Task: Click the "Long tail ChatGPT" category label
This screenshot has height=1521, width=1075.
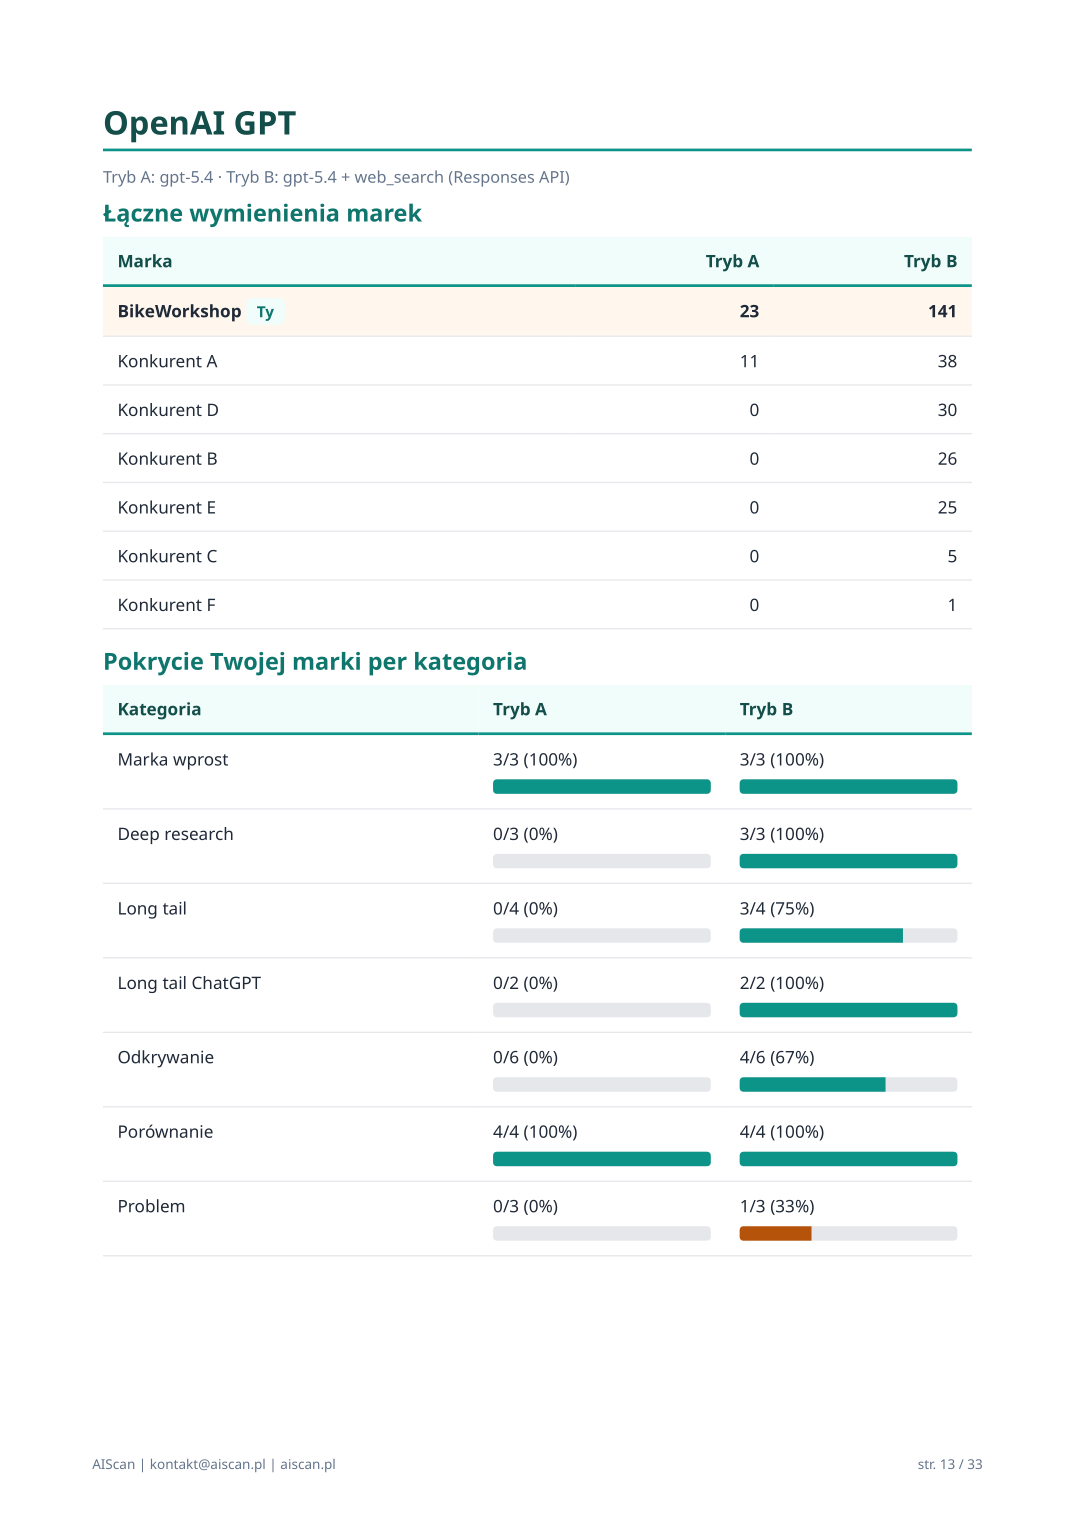Action: [189, 983]
